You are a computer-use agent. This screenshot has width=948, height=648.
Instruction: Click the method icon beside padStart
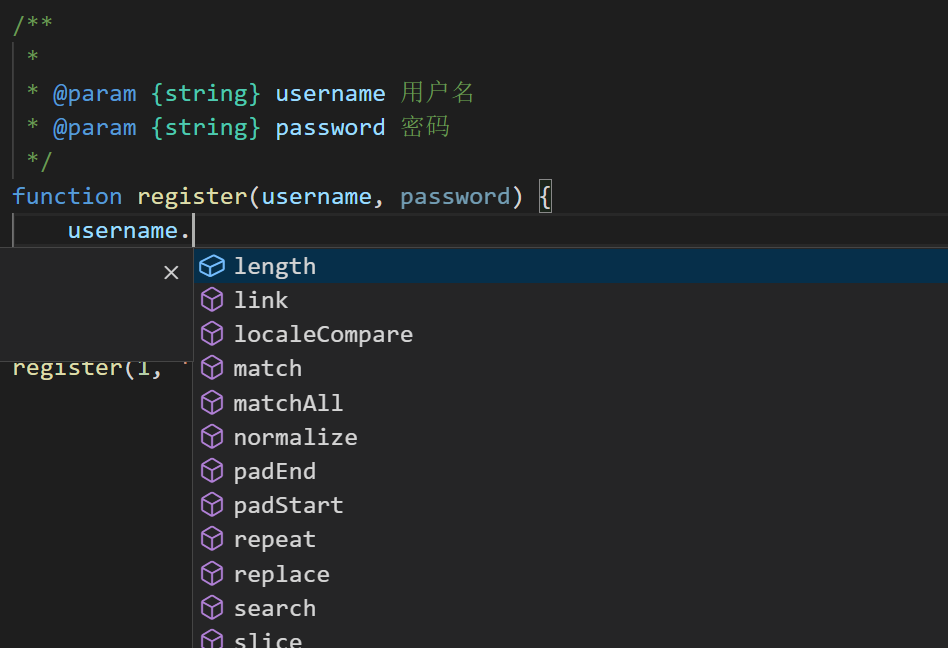tap(212, 505)
